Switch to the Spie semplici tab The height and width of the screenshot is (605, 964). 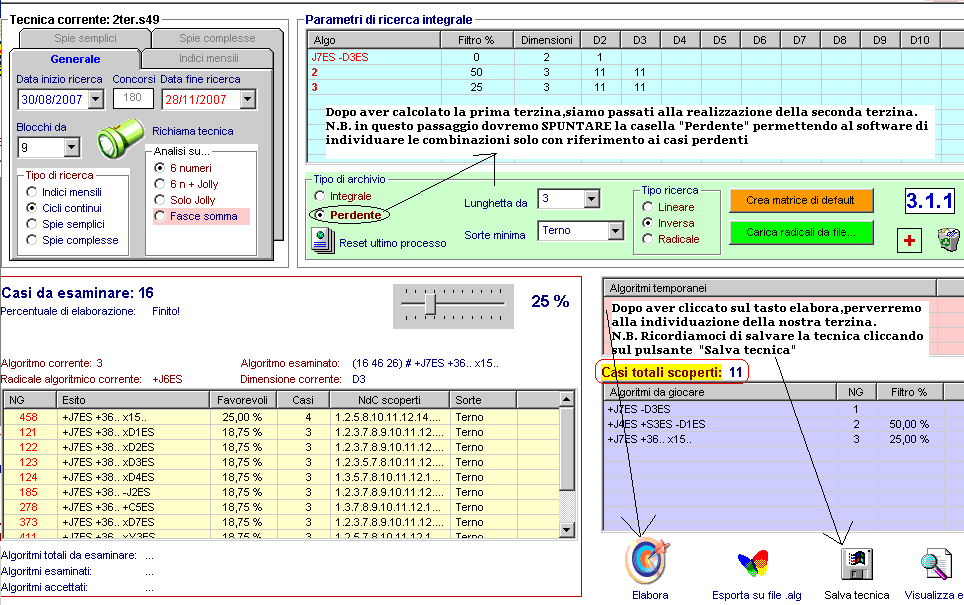(85, 38)
